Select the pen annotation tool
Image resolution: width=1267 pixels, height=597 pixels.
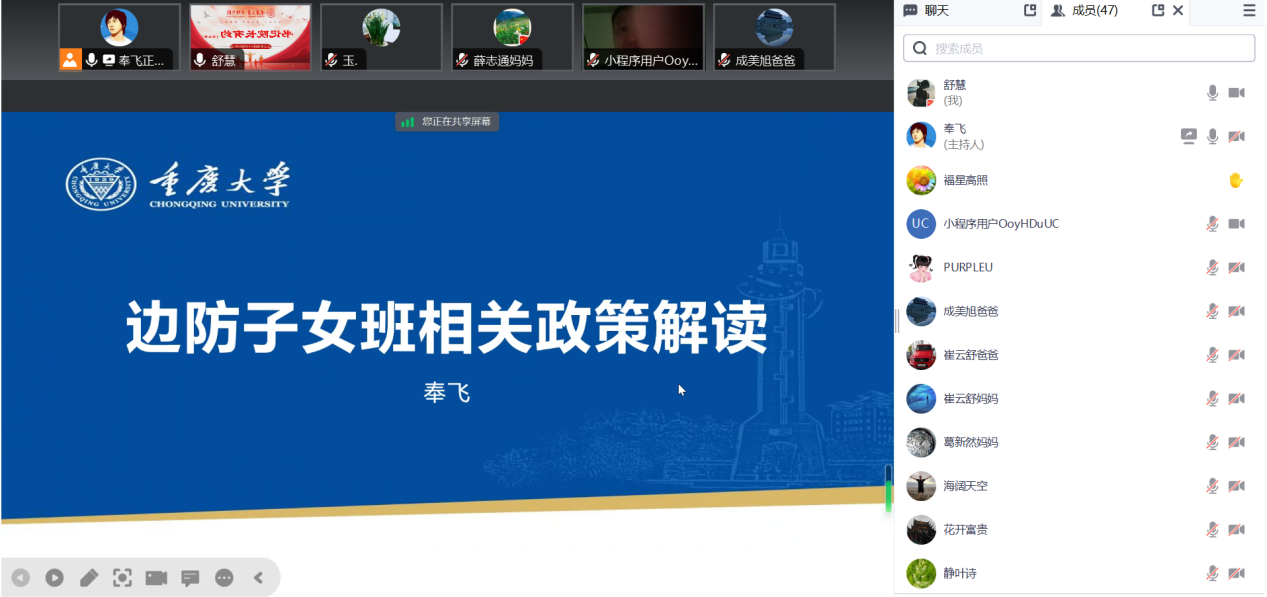click(x=89, y=577)
